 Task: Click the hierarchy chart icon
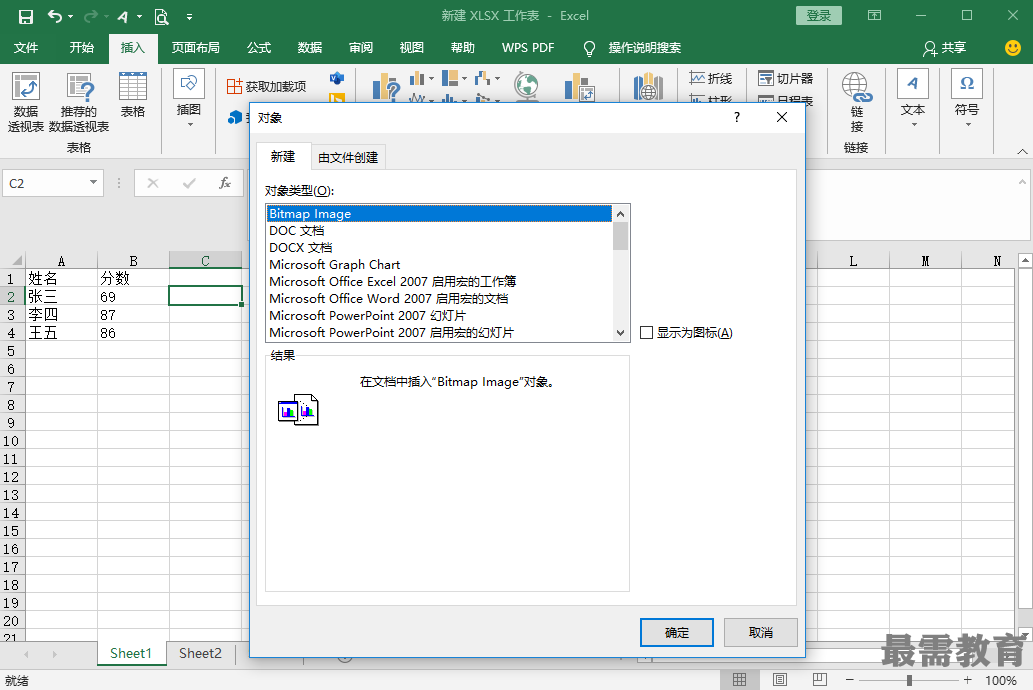450,79
